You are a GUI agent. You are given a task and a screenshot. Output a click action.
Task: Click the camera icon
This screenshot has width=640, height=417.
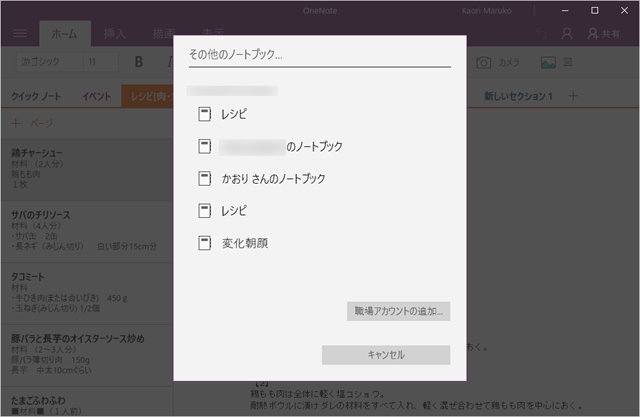[484, 62]
